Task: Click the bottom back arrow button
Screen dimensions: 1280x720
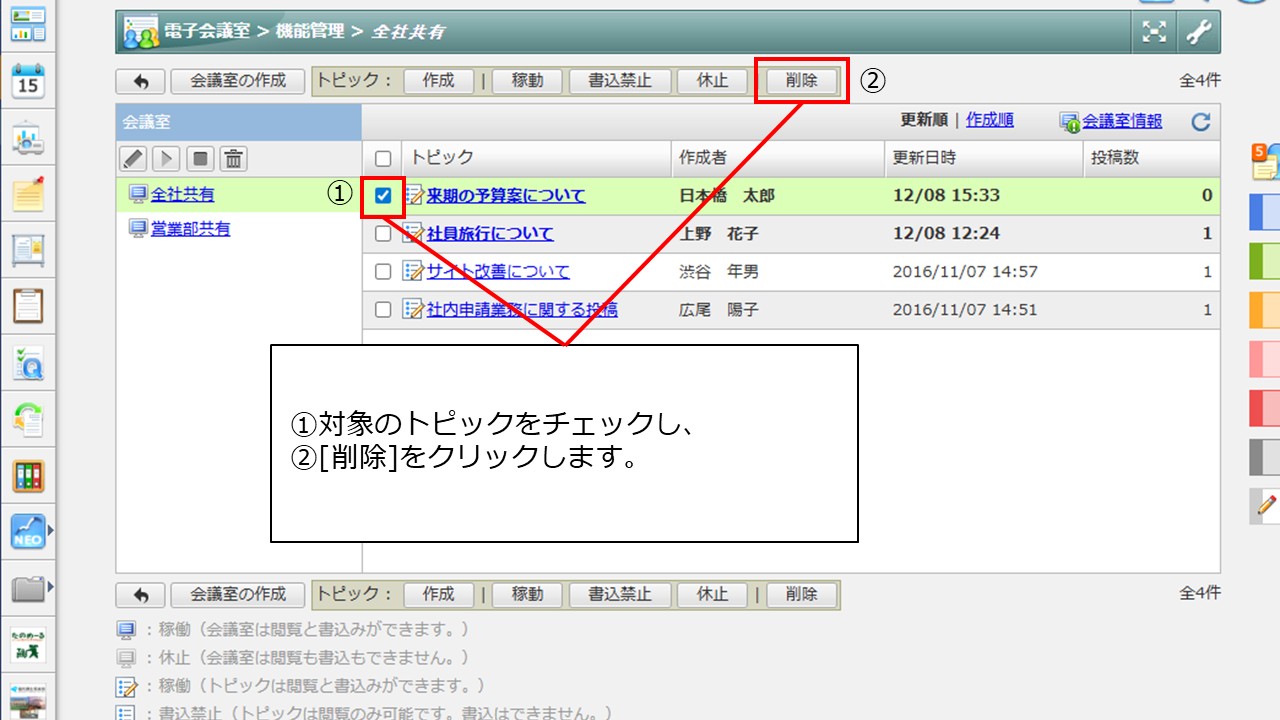Action: tap(140, 594)
